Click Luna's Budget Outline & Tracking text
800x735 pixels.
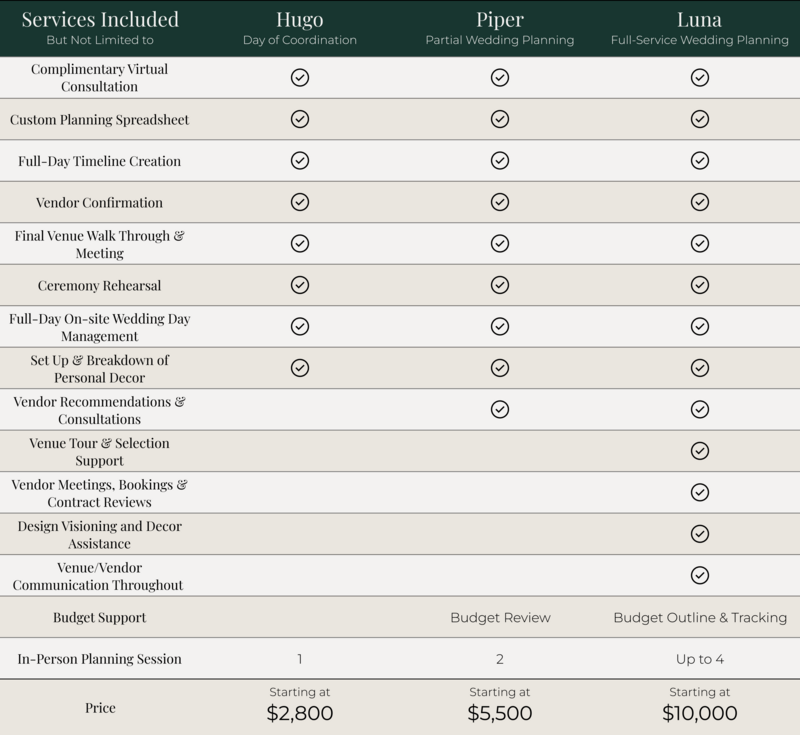click(x=700, y=617)
